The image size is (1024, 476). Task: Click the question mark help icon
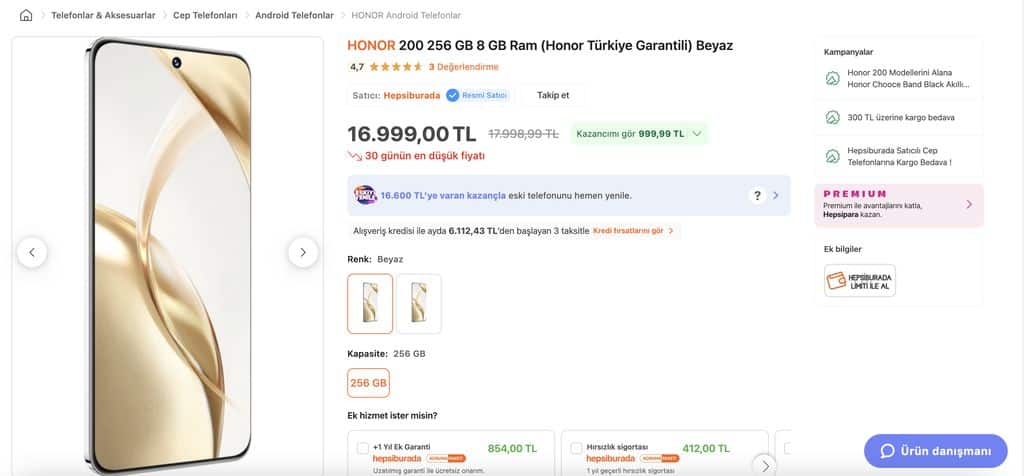coord(758,196)
